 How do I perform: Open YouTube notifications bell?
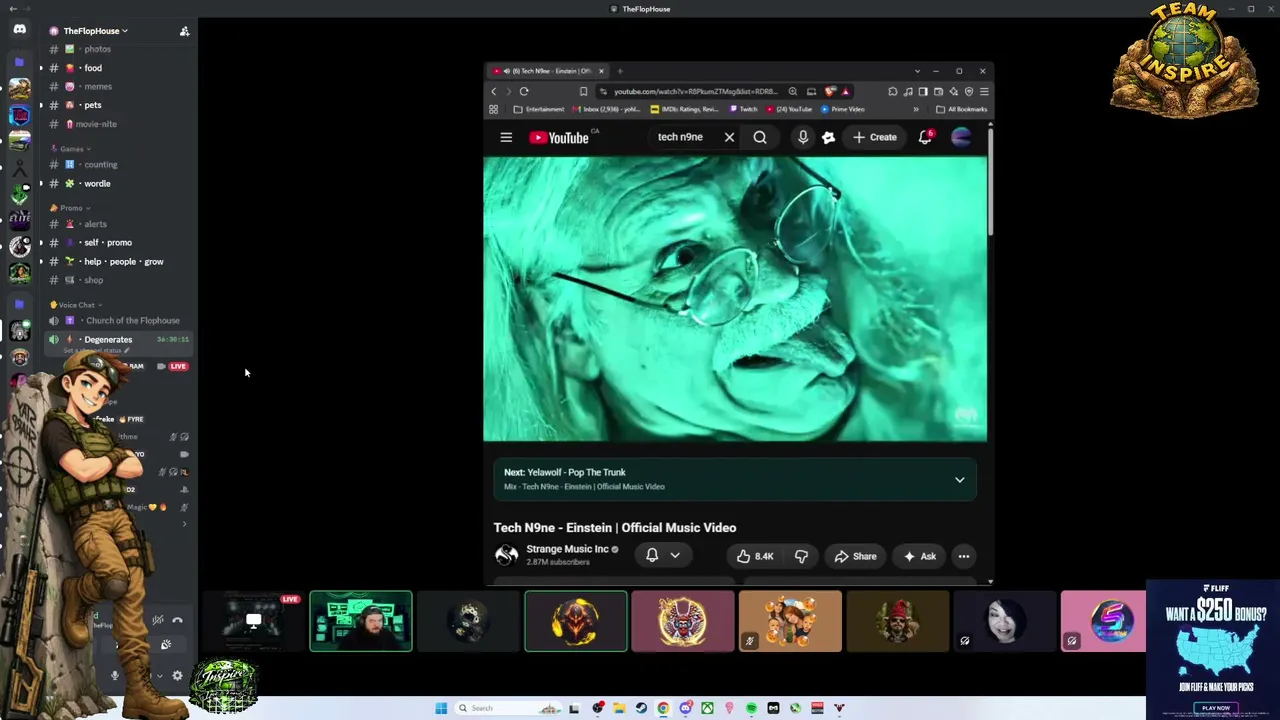point(925,137)
